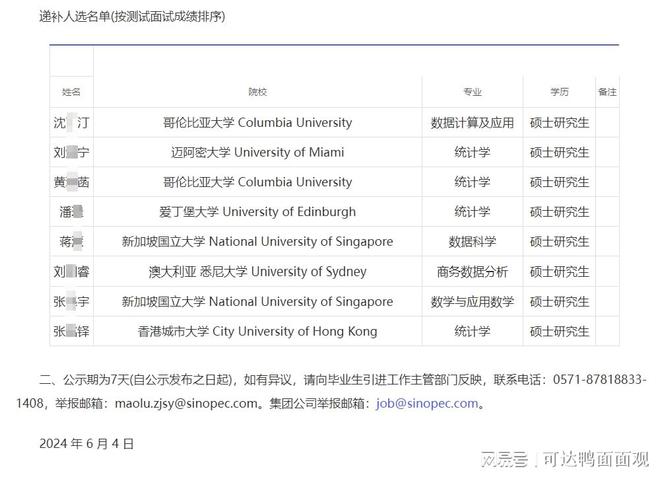Click the name cell starting with 蒋
The height and width of the screenshot is (477, 660).
(71, 242)
